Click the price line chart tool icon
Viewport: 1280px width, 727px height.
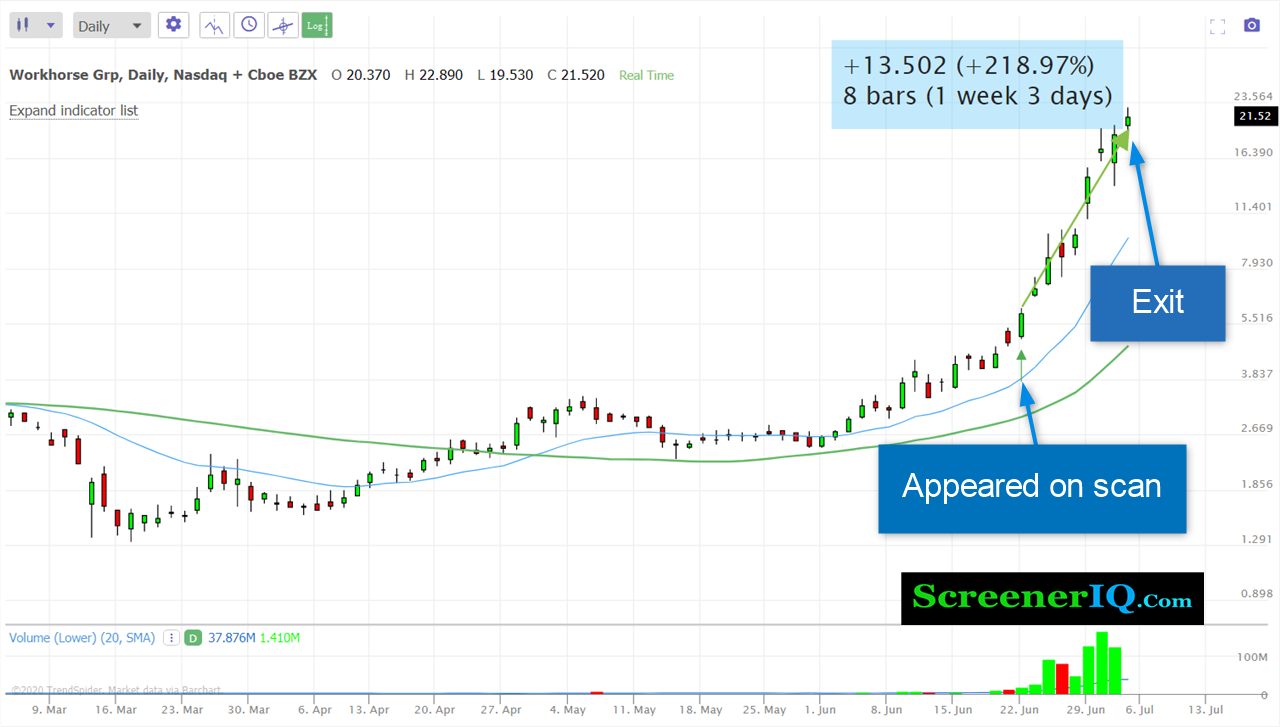click(215, 26)
